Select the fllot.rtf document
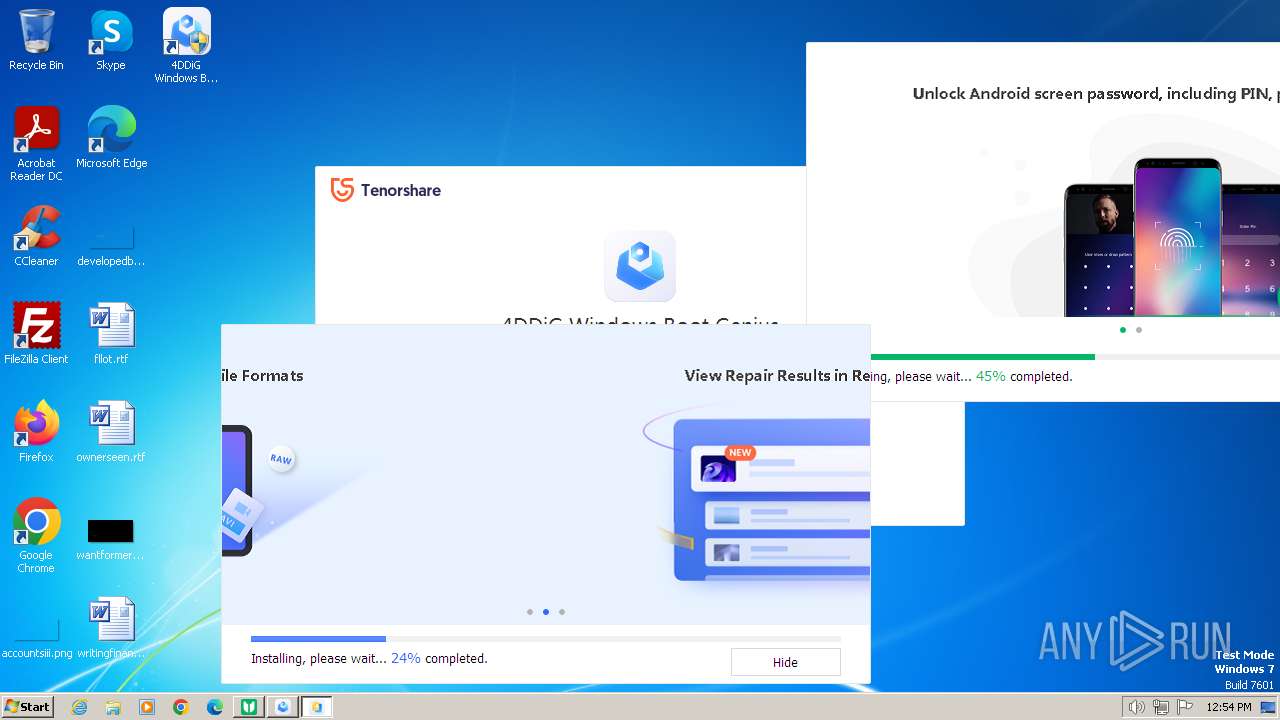Screen dimensions: 1280x720 pyautogui.click(x=111, y=334)
